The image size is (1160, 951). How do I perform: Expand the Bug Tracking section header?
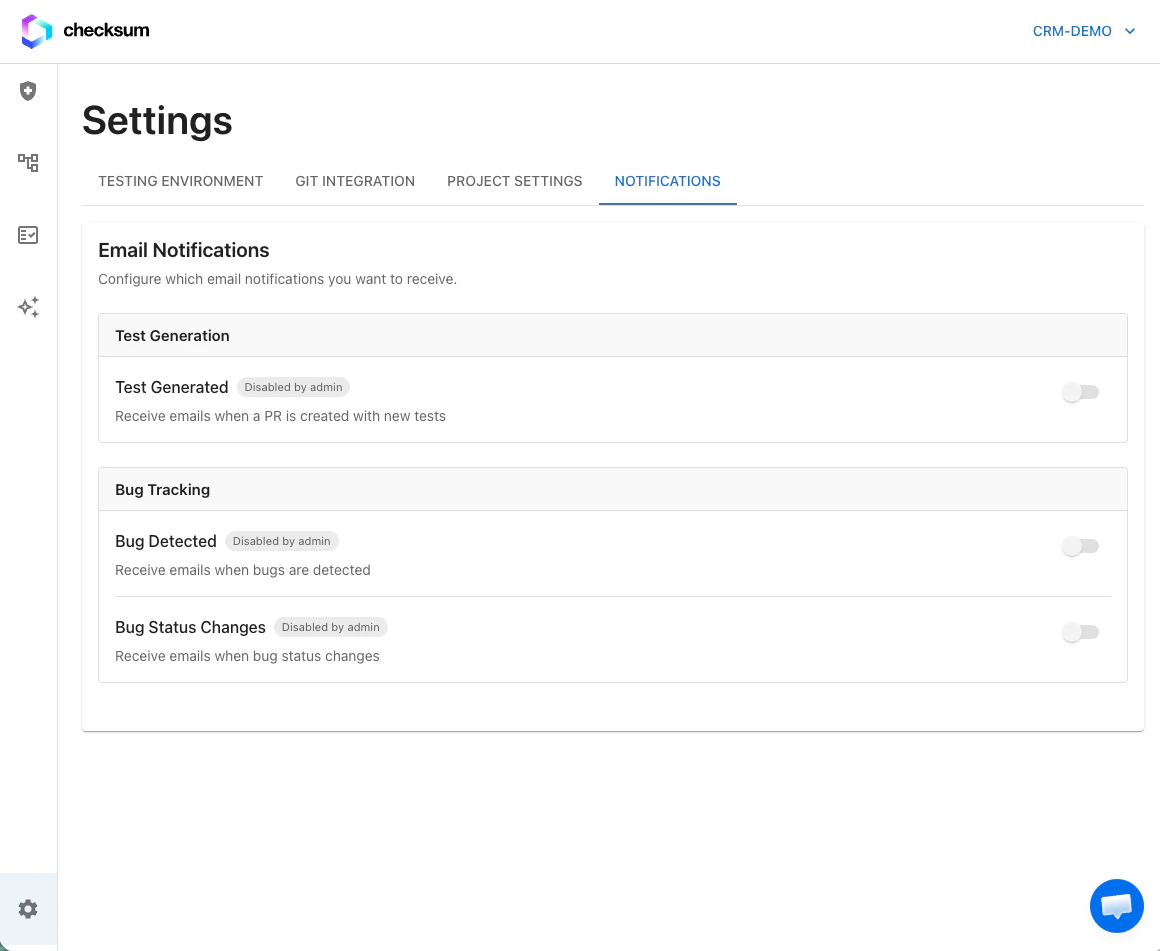[162, 489]
